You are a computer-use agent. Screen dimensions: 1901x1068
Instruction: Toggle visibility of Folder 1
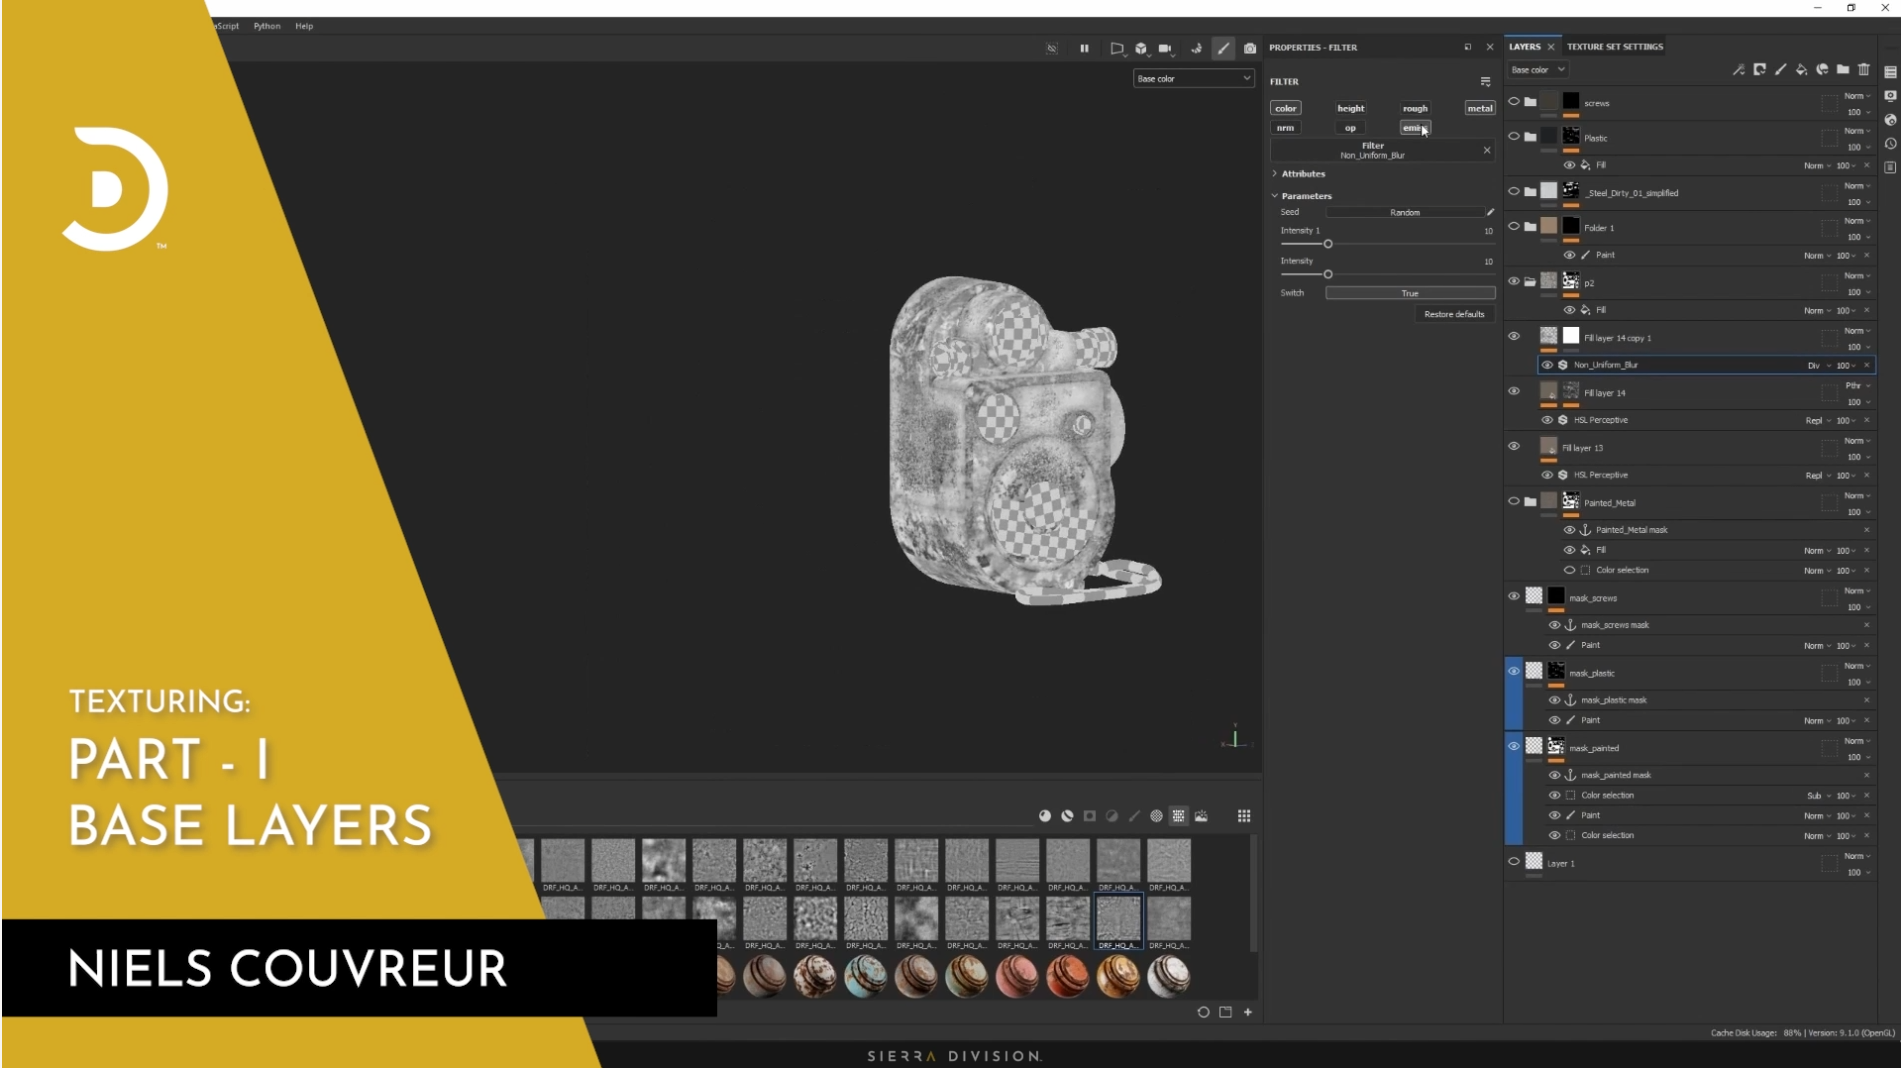1514,227
